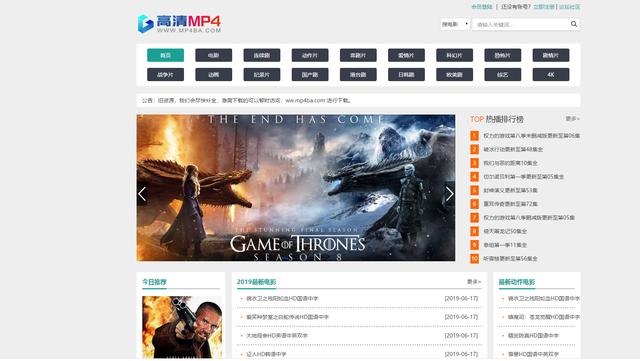Click the 最新动作电影 section heading
The image size is (640, 361).
(x=517, y=282)
